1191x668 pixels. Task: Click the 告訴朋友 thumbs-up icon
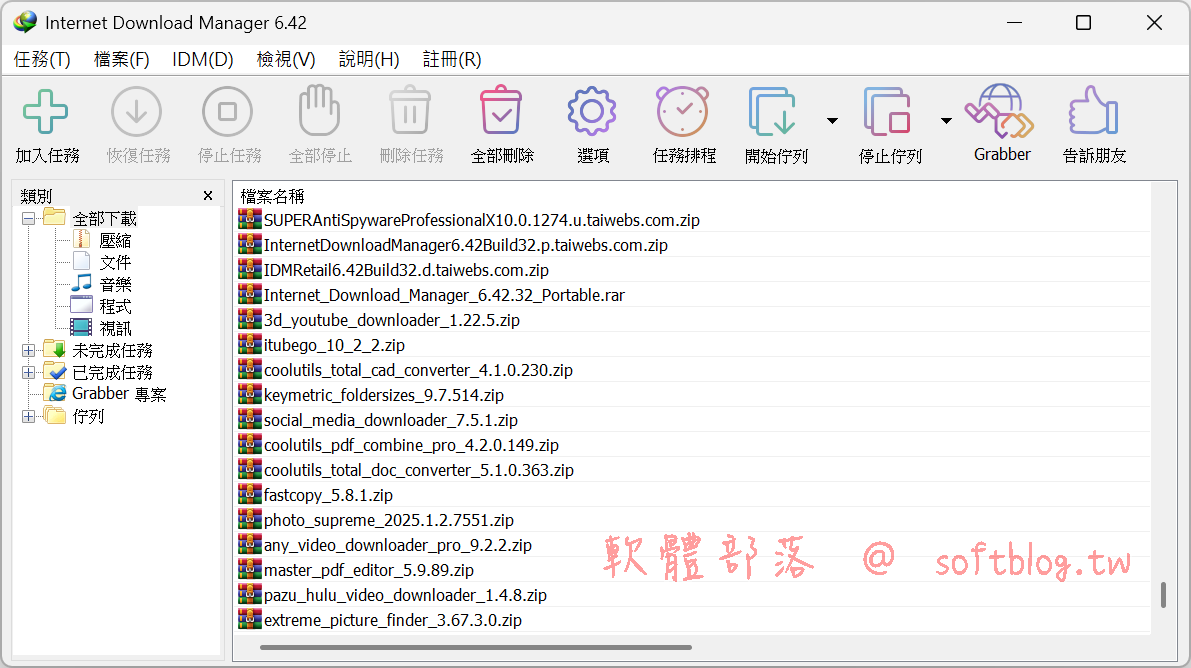click(x=1094, y=111)
